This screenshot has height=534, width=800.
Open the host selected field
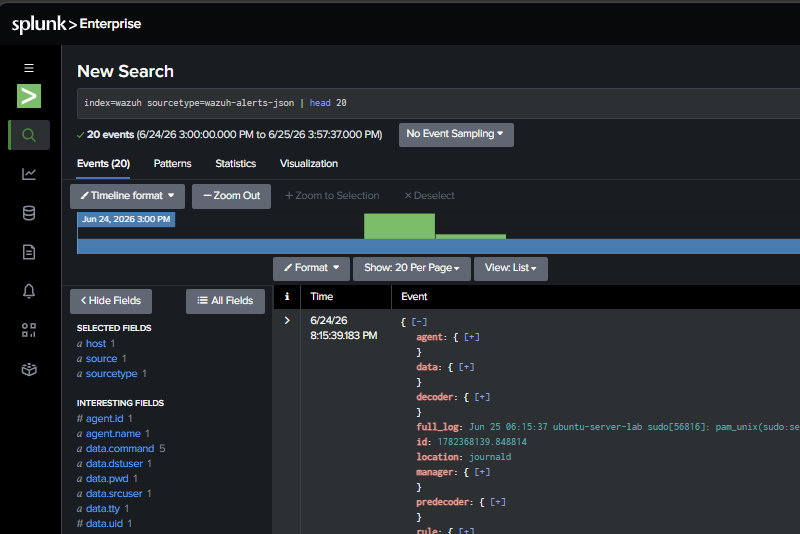[x=96, y=344]
